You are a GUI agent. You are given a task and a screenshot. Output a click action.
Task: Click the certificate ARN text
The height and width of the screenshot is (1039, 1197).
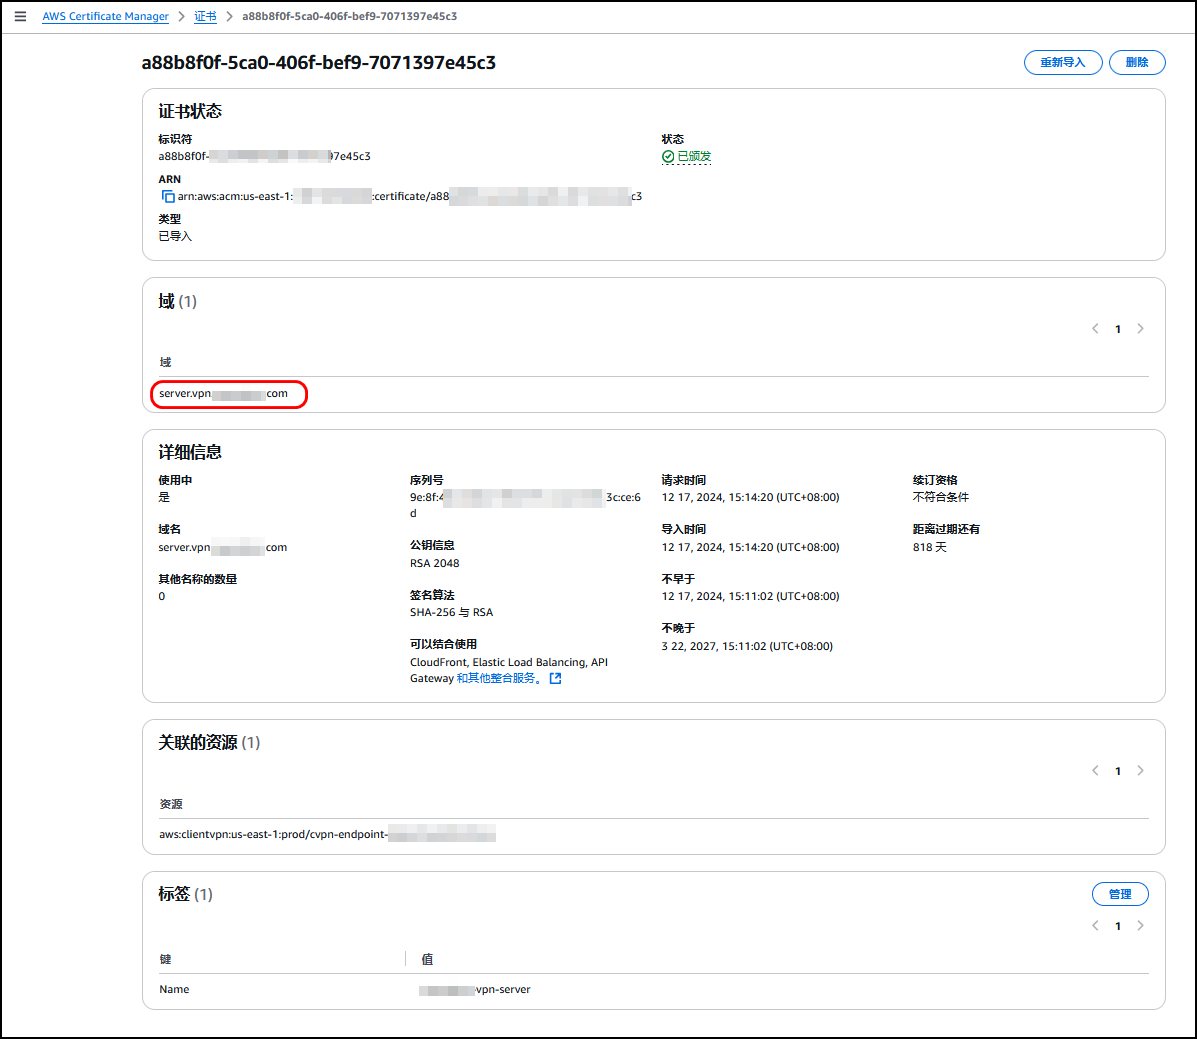410,196
